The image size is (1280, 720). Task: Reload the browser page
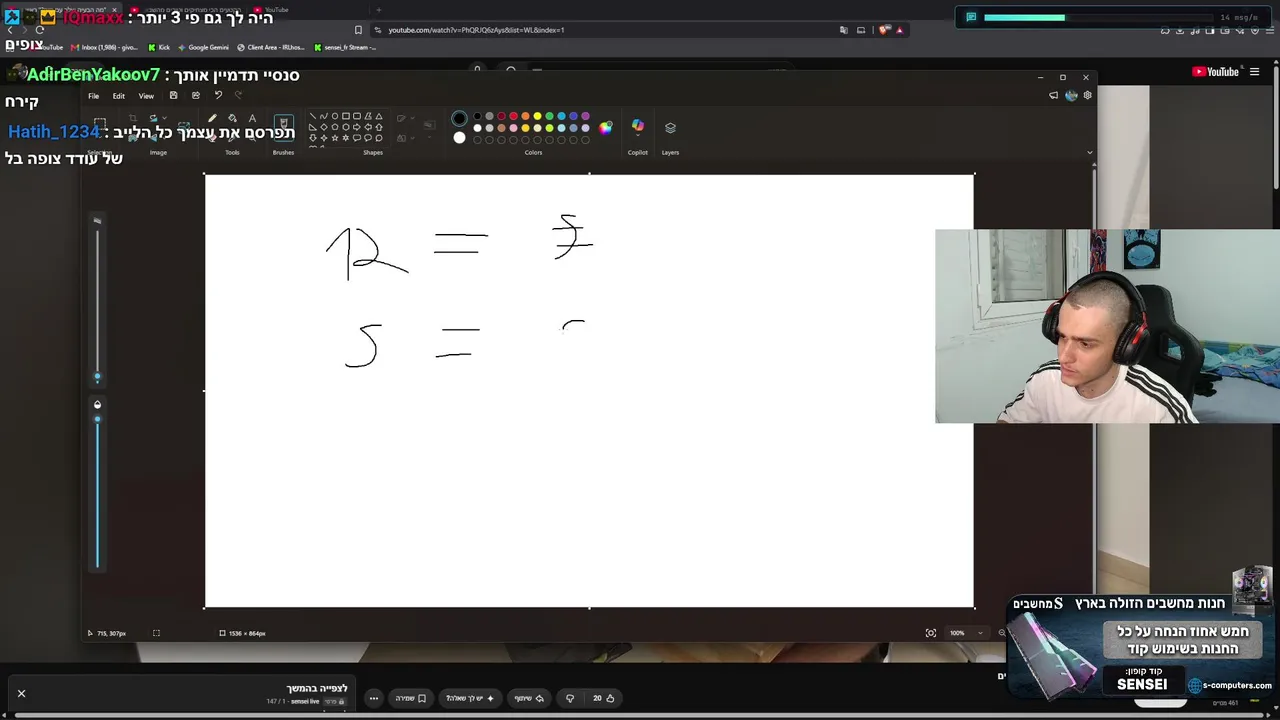click(40, 30)
